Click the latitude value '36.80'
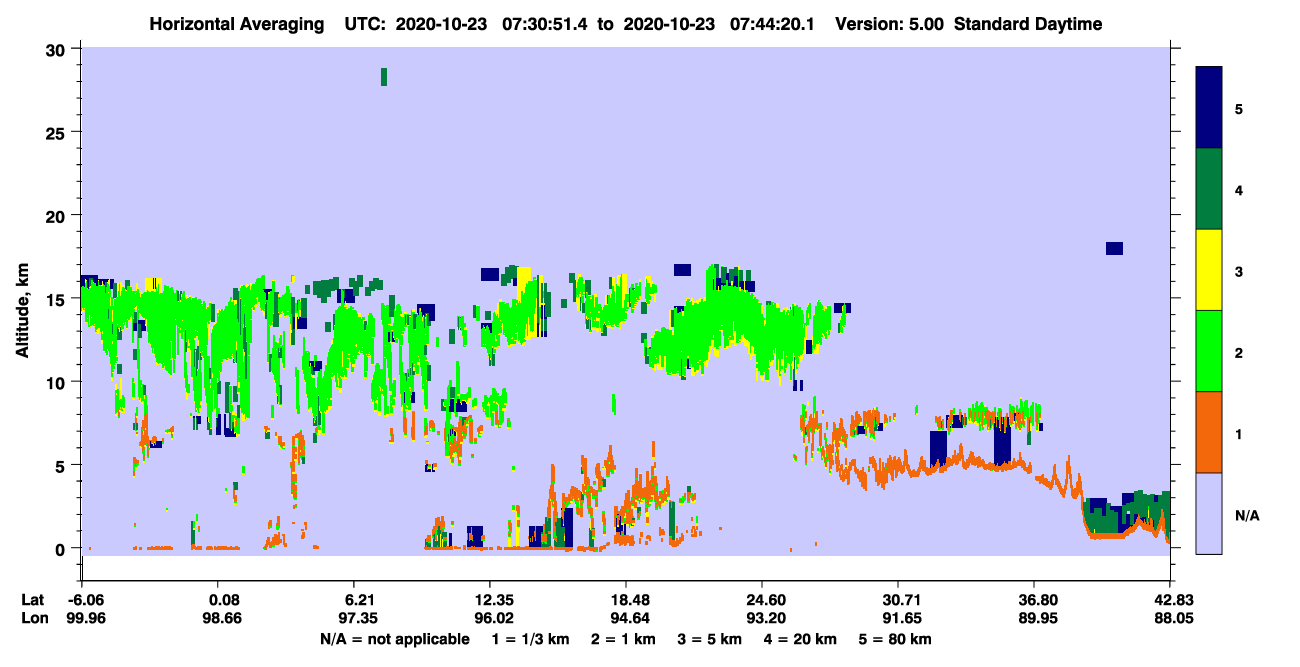 (x=1034, y=600)
